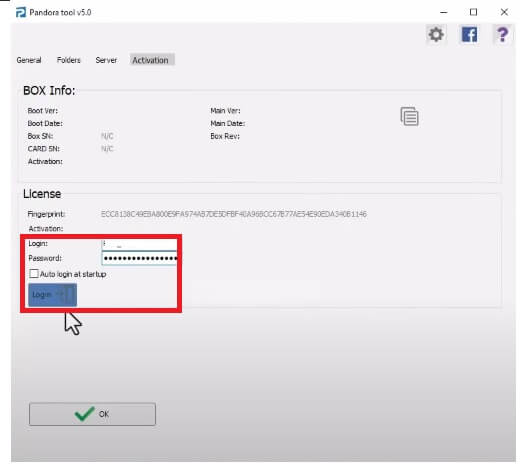Copy BOX info with the clipboard icon
Viewport: 527px width, 466px height.
(409, 116)
